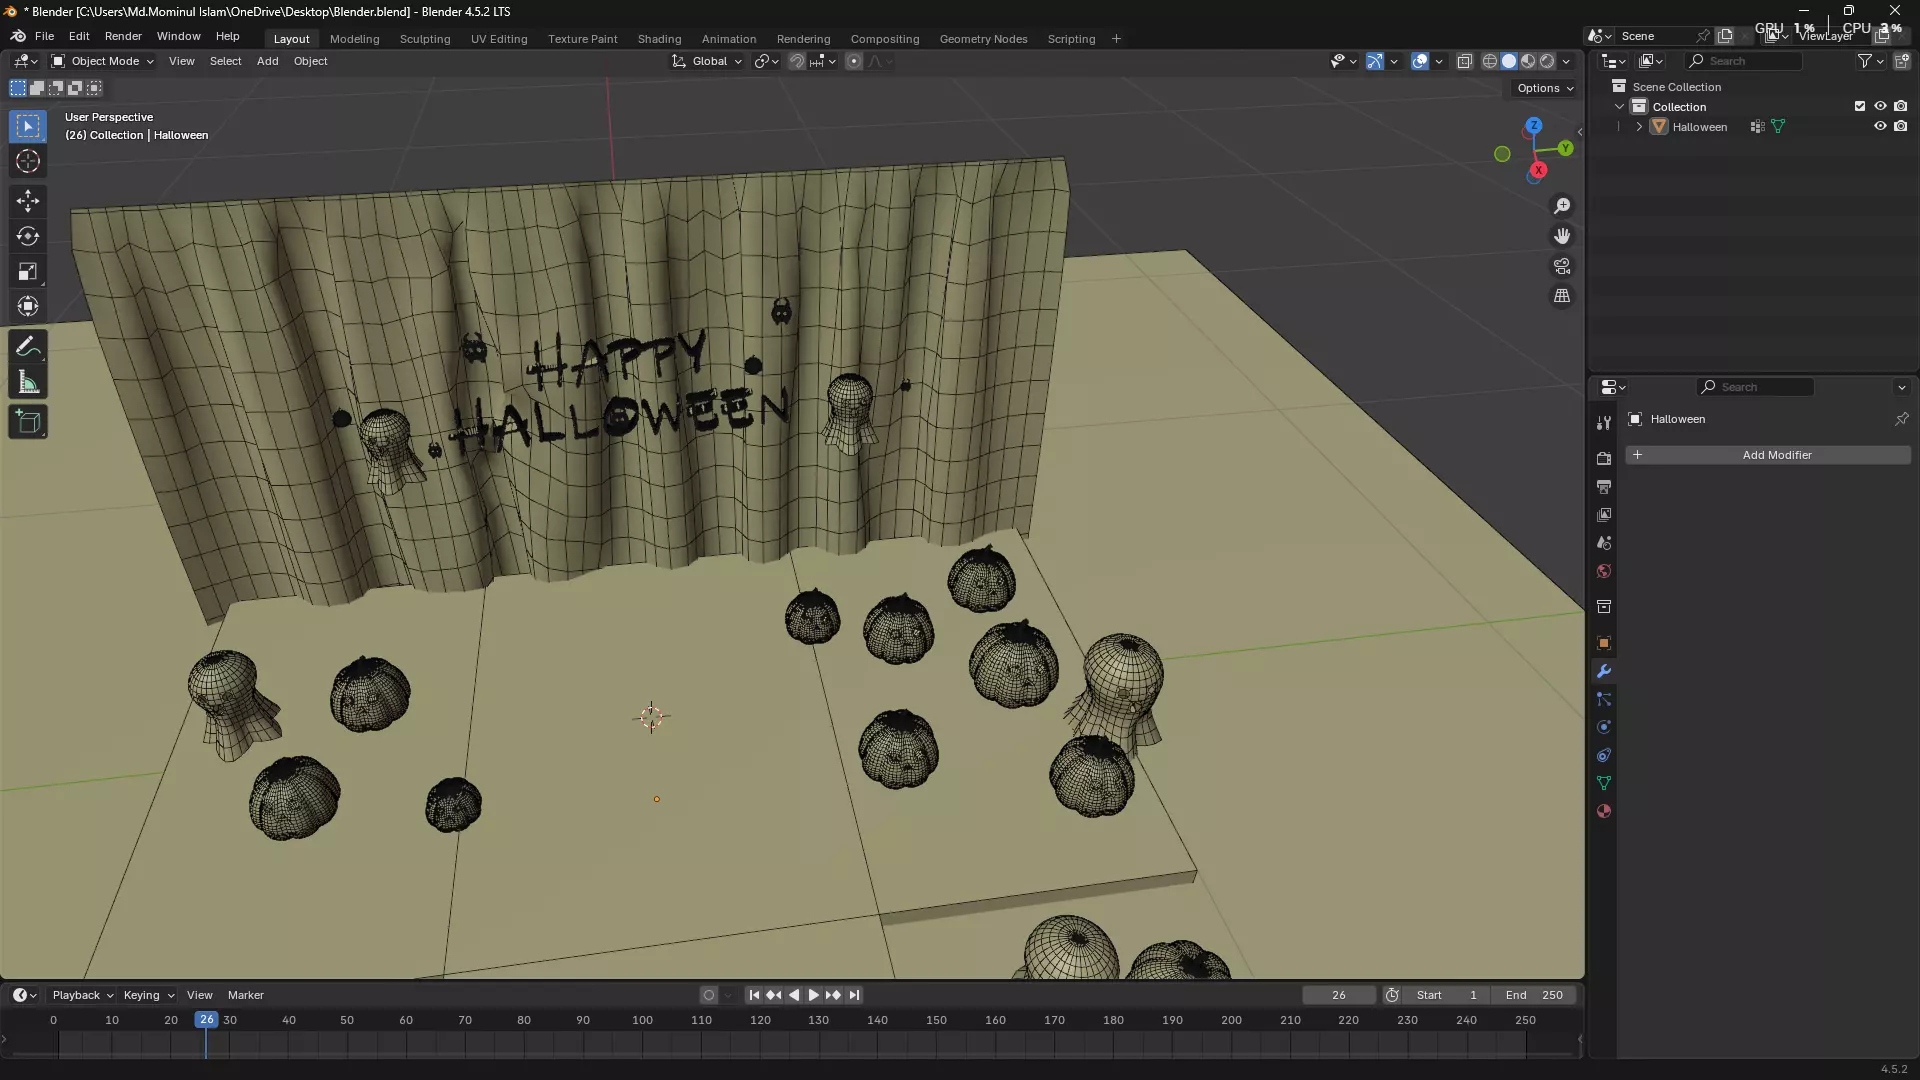1920x1080 pixels.
Task: Jump to the last frame
Action: 854,995
